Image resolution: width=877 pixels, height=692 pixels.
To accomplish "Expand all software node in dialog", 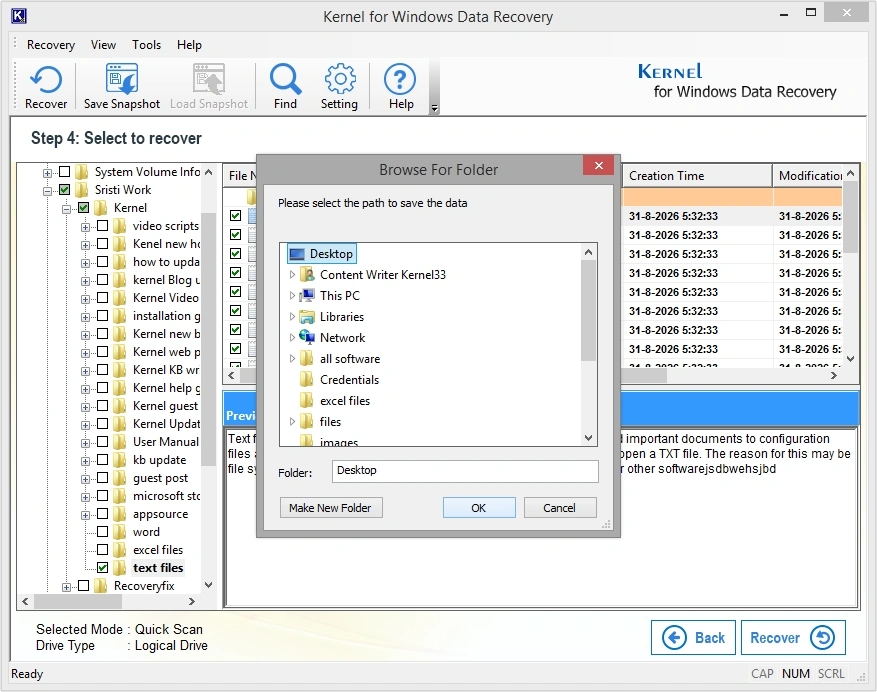I will [292, 359].
